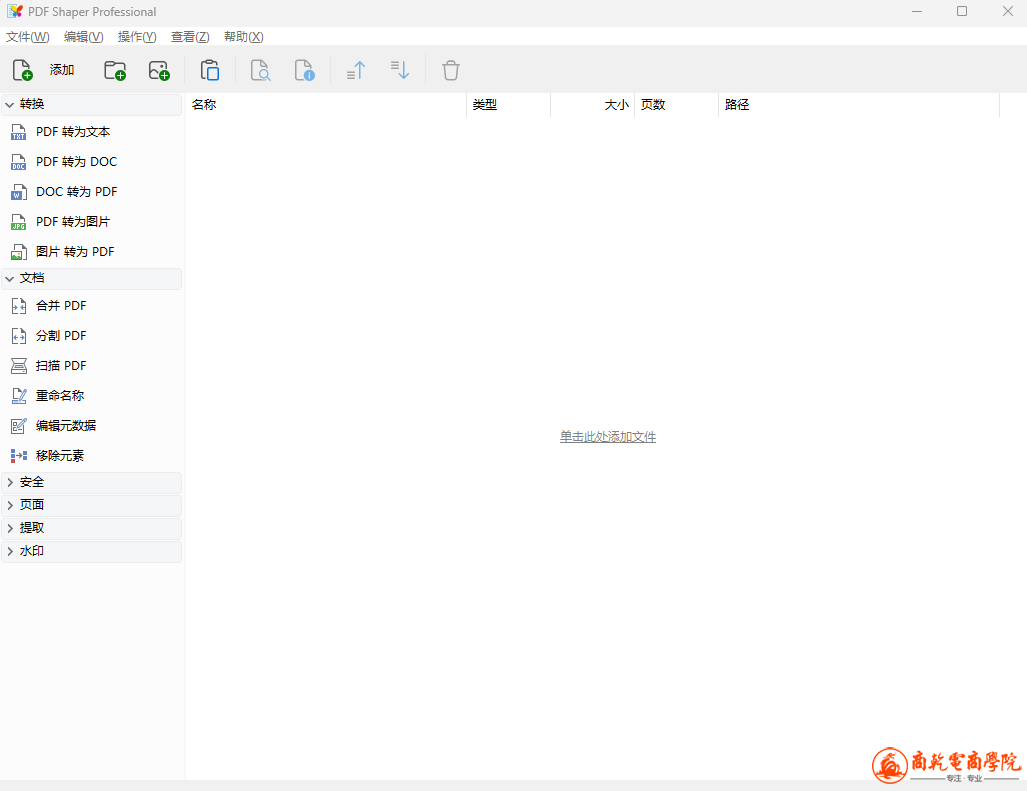
Task: Expand the 页面 section
Action: (x=32, y=505)
